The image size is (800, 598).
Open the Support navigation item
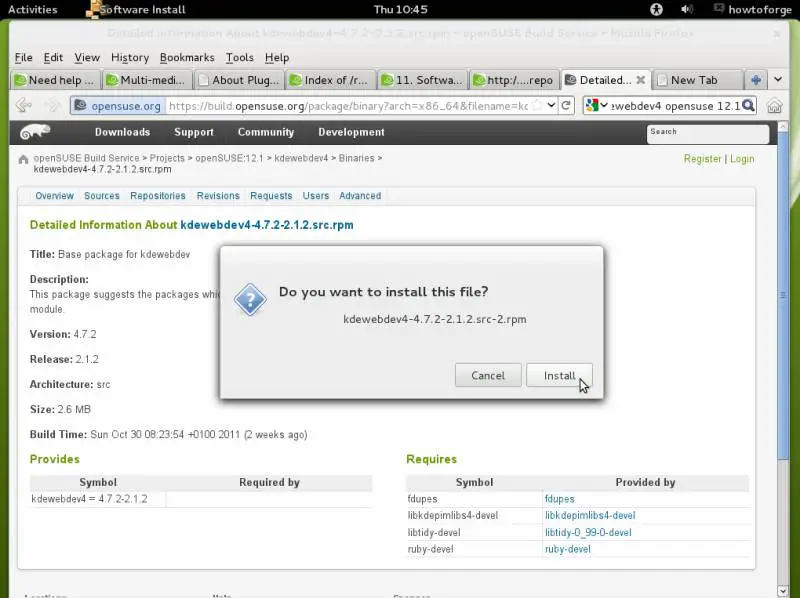pyautogui.click(x=194, y=132)
